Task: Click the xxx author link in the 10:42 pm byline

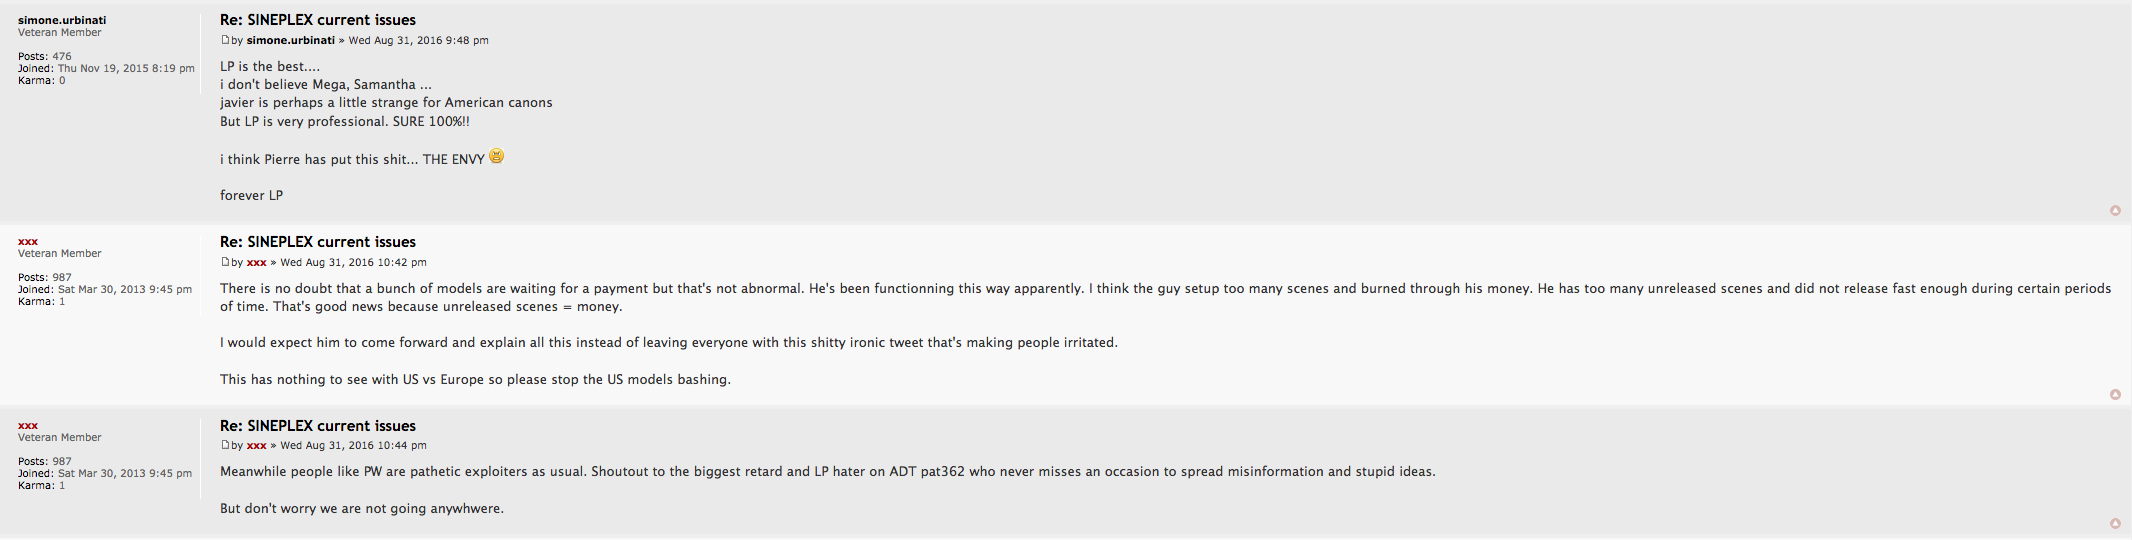Action: [256, 262]
